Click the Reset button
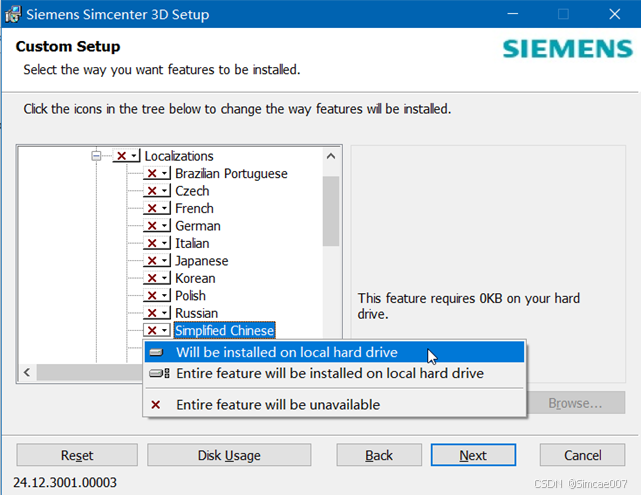Image resolution: width=641 pixels, height=495 pixels. pos(77,455)
